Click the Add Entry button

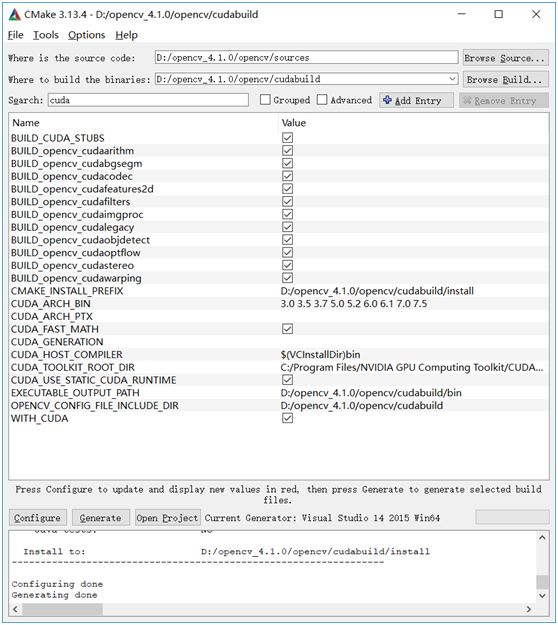click(417, 100)
